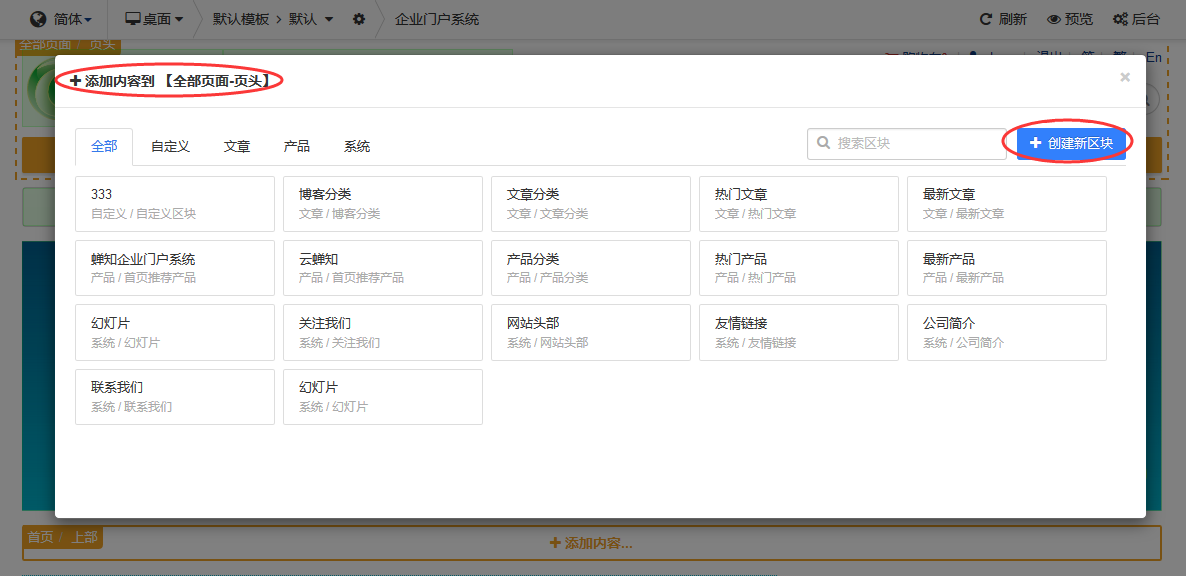The image size is (1186, 576).
Task: Click the desktop monitor icon
Action: tap(132, 19)
